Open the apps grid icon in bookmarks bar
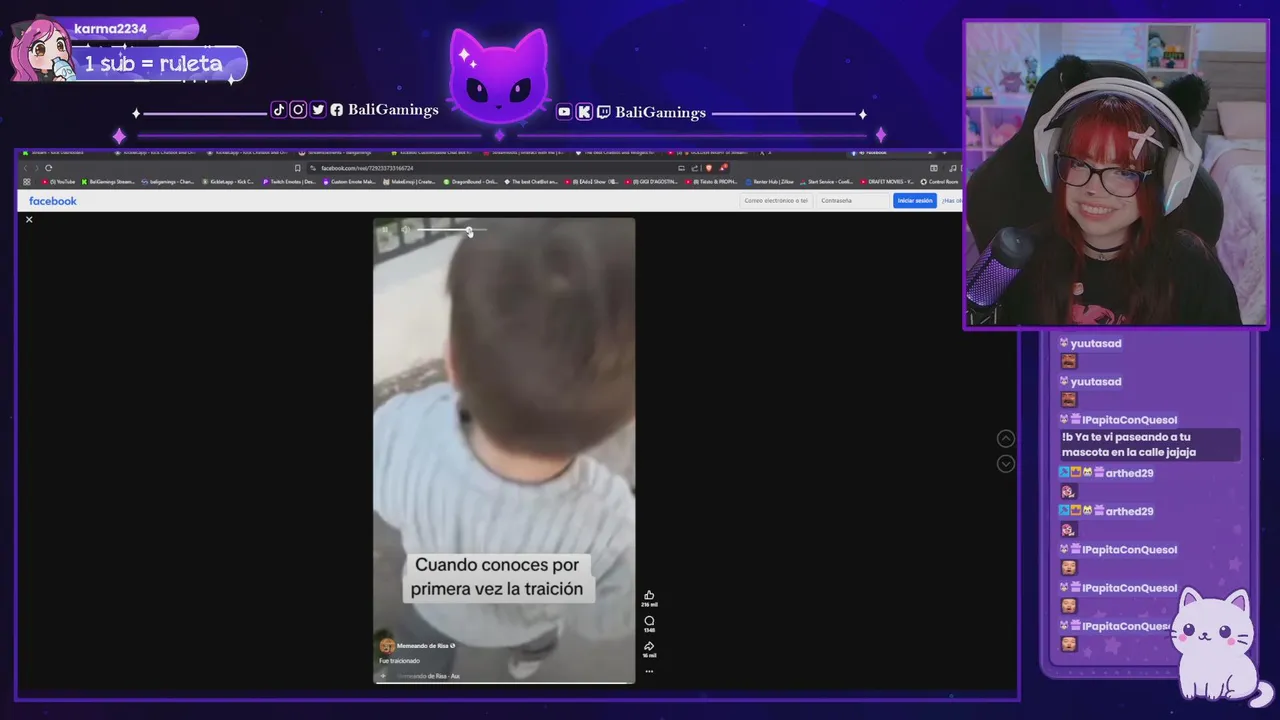 (x=28, y=182)
